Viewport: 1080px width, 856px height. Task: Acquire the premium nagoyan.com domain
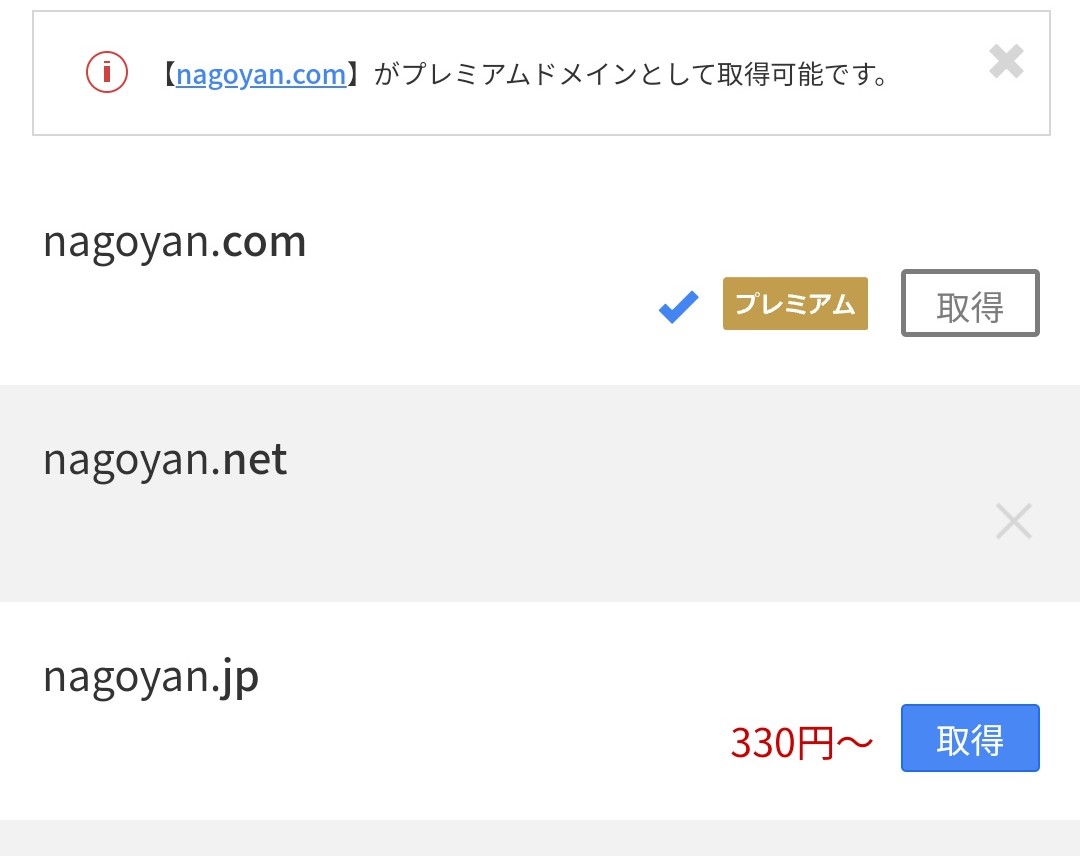(969, 303)
